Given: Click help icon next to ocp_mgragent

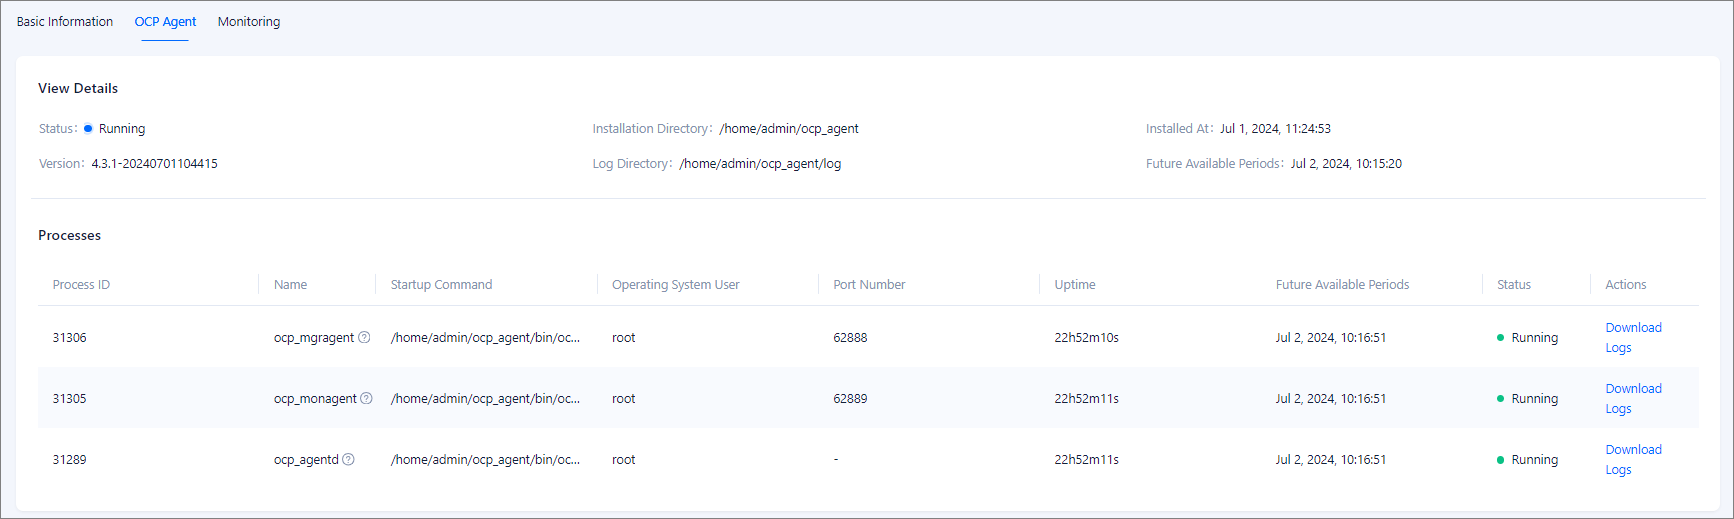Looking at the screenshot, I should click(364, 338).
